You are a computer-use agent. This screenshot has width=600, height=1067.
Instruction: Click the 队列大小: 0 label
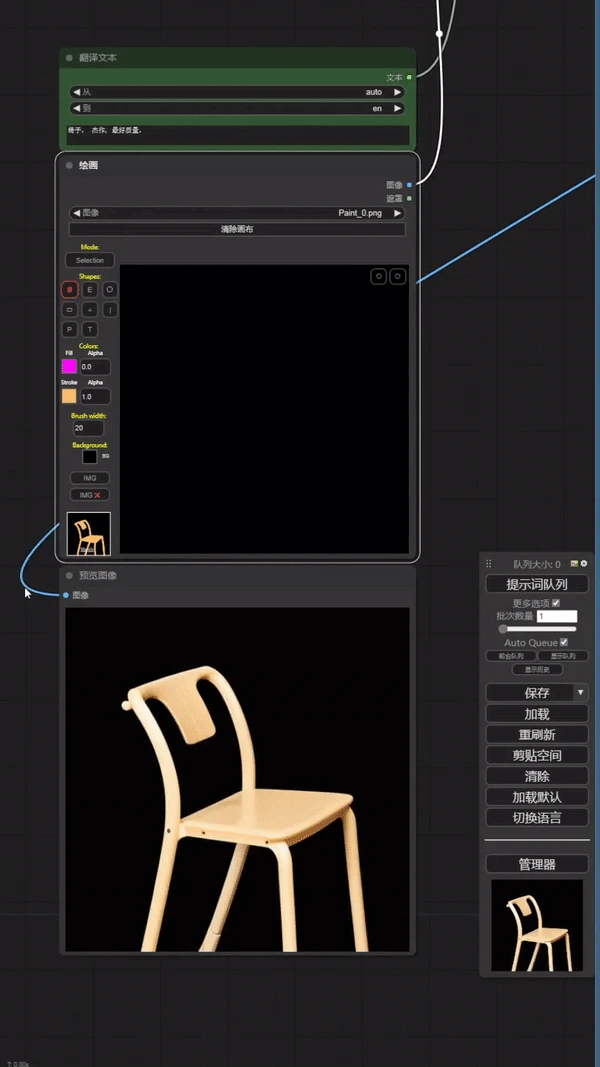pyautogui.click(x=537, y=564)
